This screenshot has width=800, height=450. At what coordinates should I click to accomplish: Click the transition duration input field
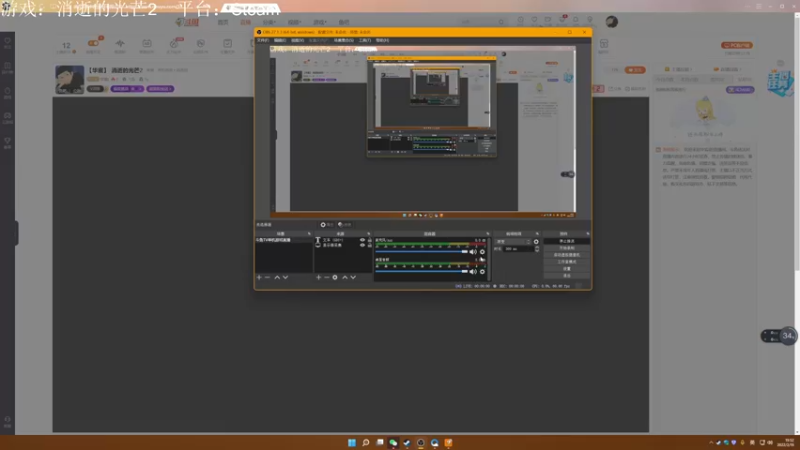coord(518,249)
